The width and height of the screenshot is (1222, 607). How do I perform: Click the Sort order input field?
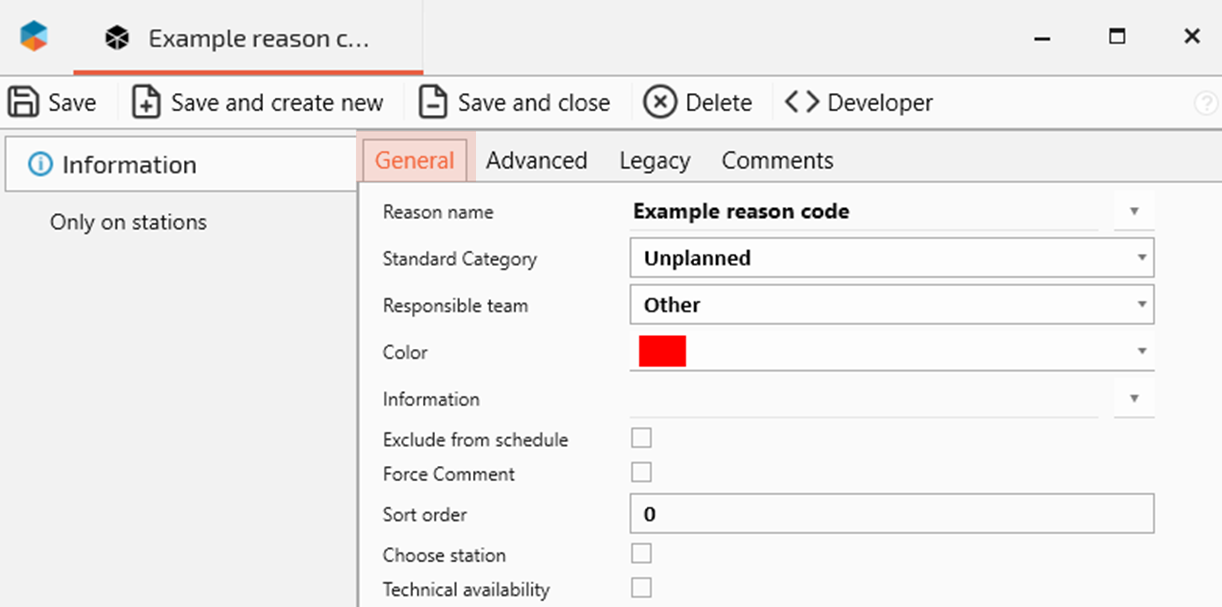click(x=891, y=514)
